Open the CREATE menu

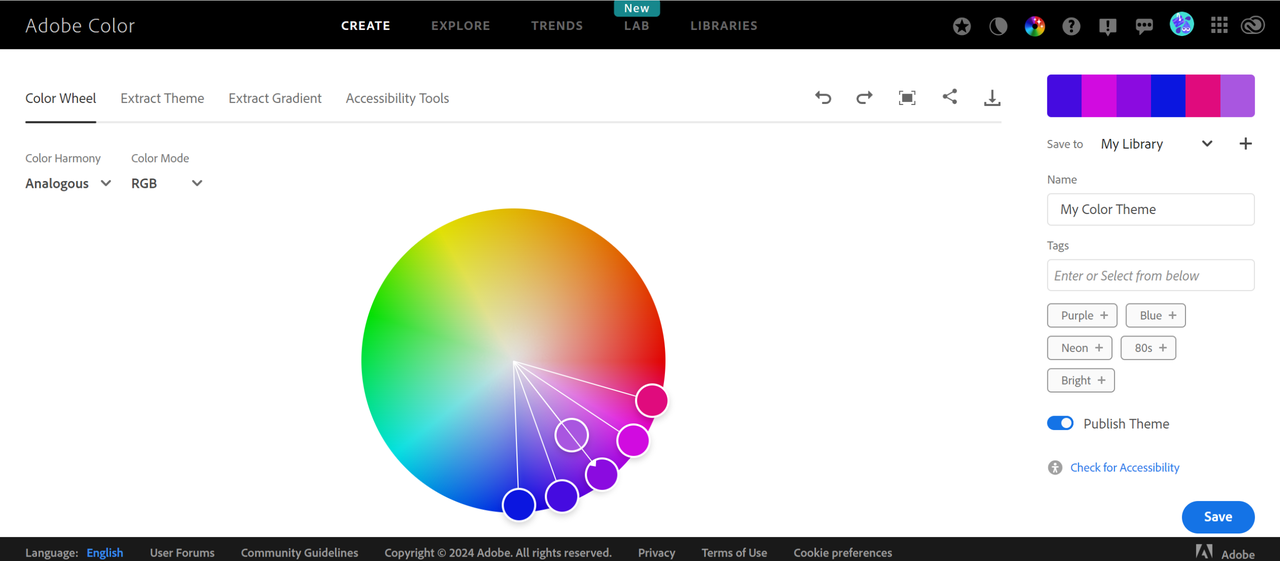(366, 26)
